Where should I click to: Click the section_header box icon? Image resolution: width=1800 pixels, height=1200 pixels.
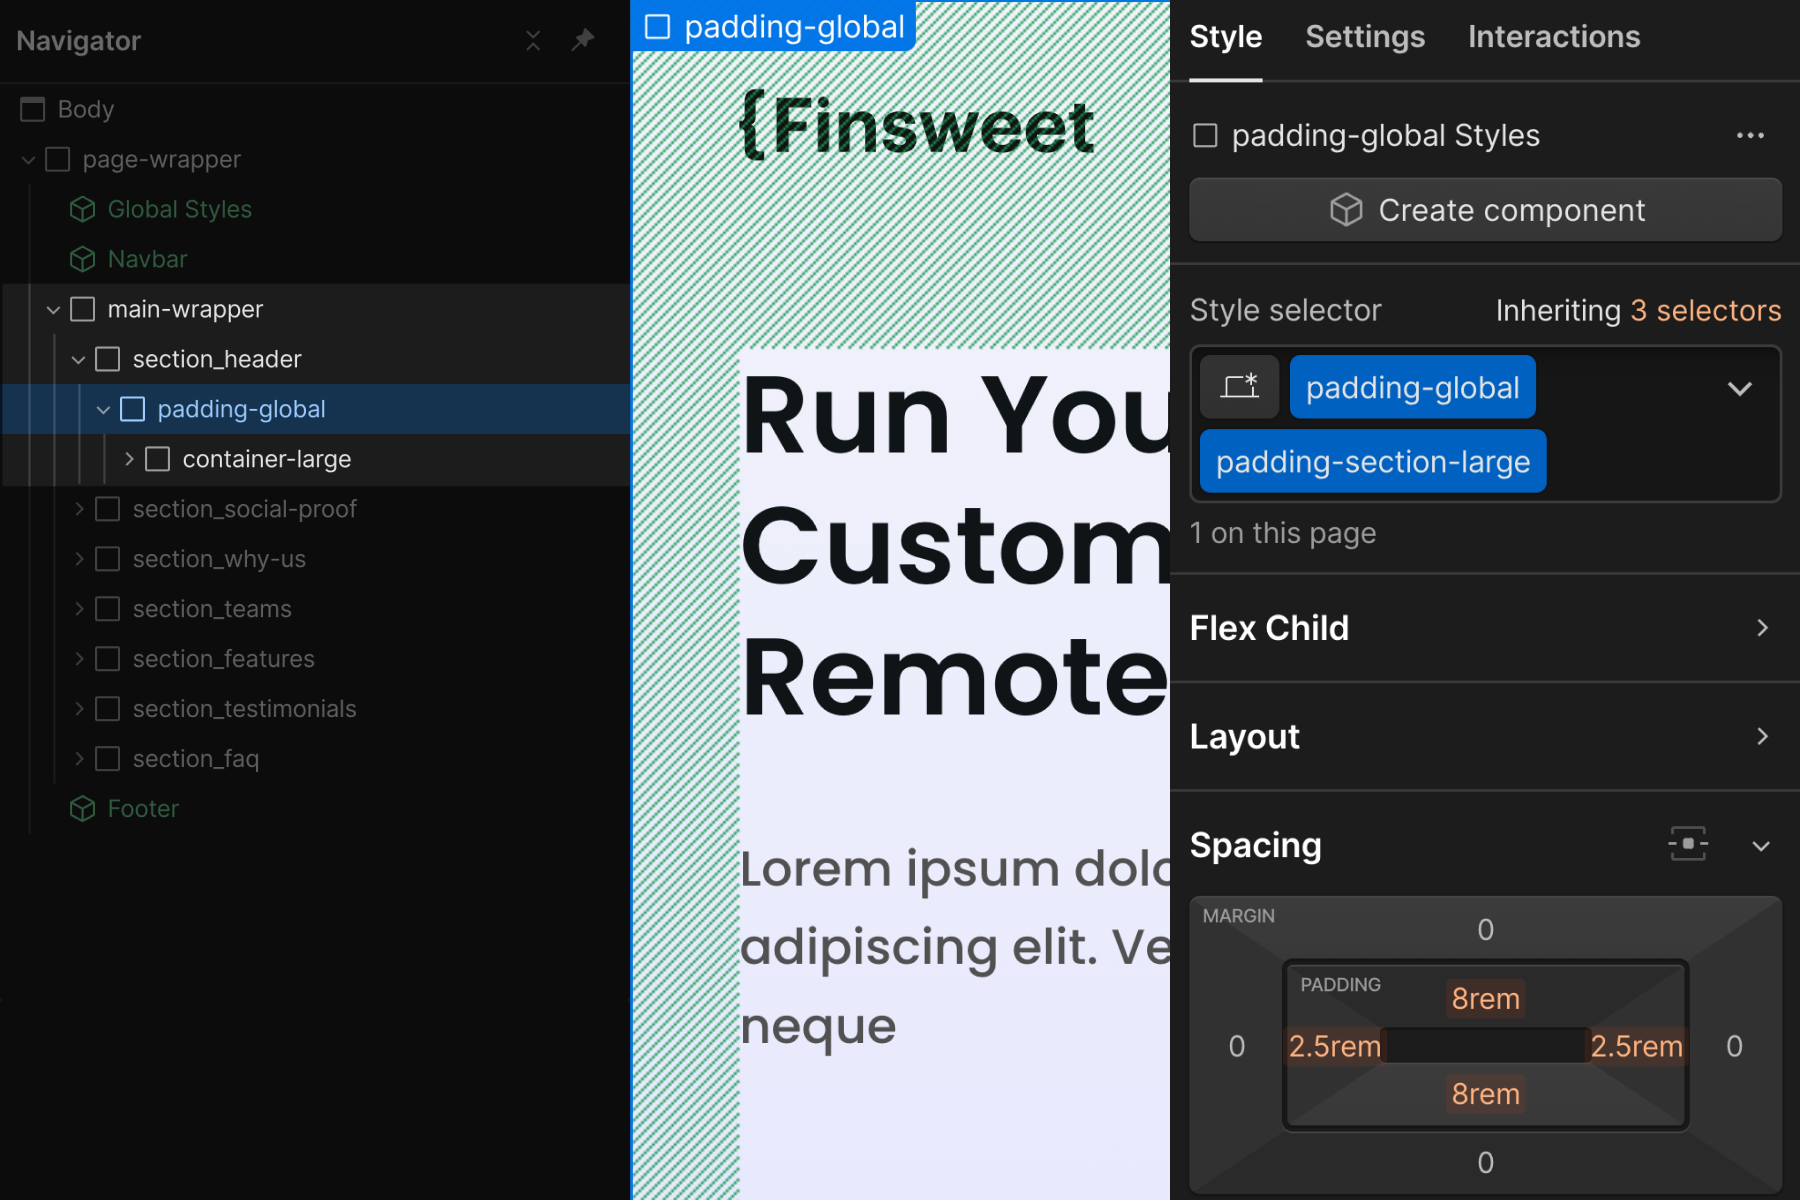pos(108,359)
